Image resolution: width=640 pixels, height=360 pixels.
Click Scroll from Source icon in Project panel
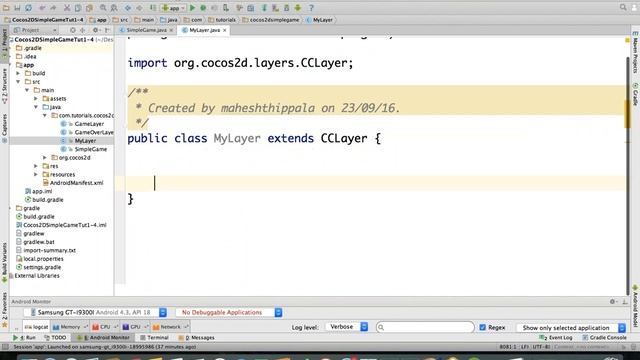click(73, 30)
